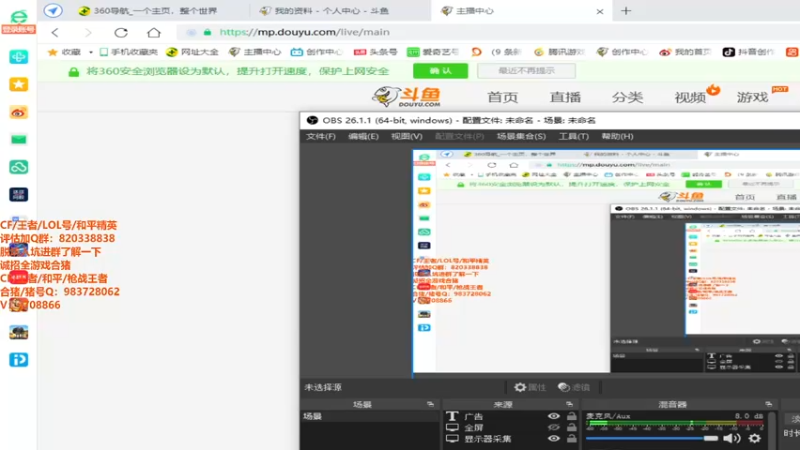Open the green mail sidebar icon
Viewport: 800px width, 450px height.
click(18, 139)
